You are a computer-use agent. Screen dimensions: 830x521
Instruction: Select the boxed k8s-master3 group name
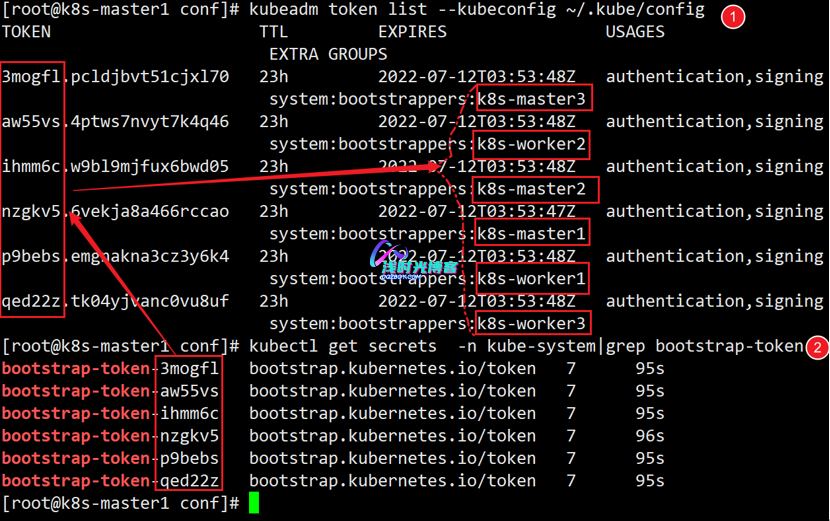pyautogui.click(x=531, y=99)
